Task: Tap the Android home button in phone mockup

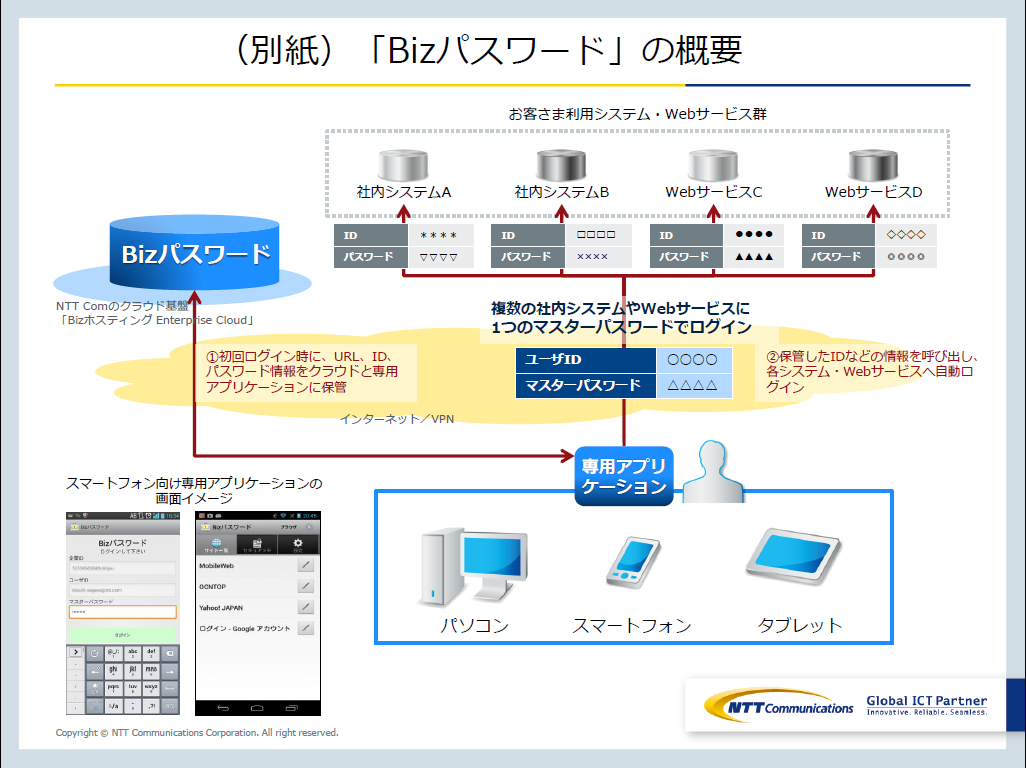Action: pos(257,708)
